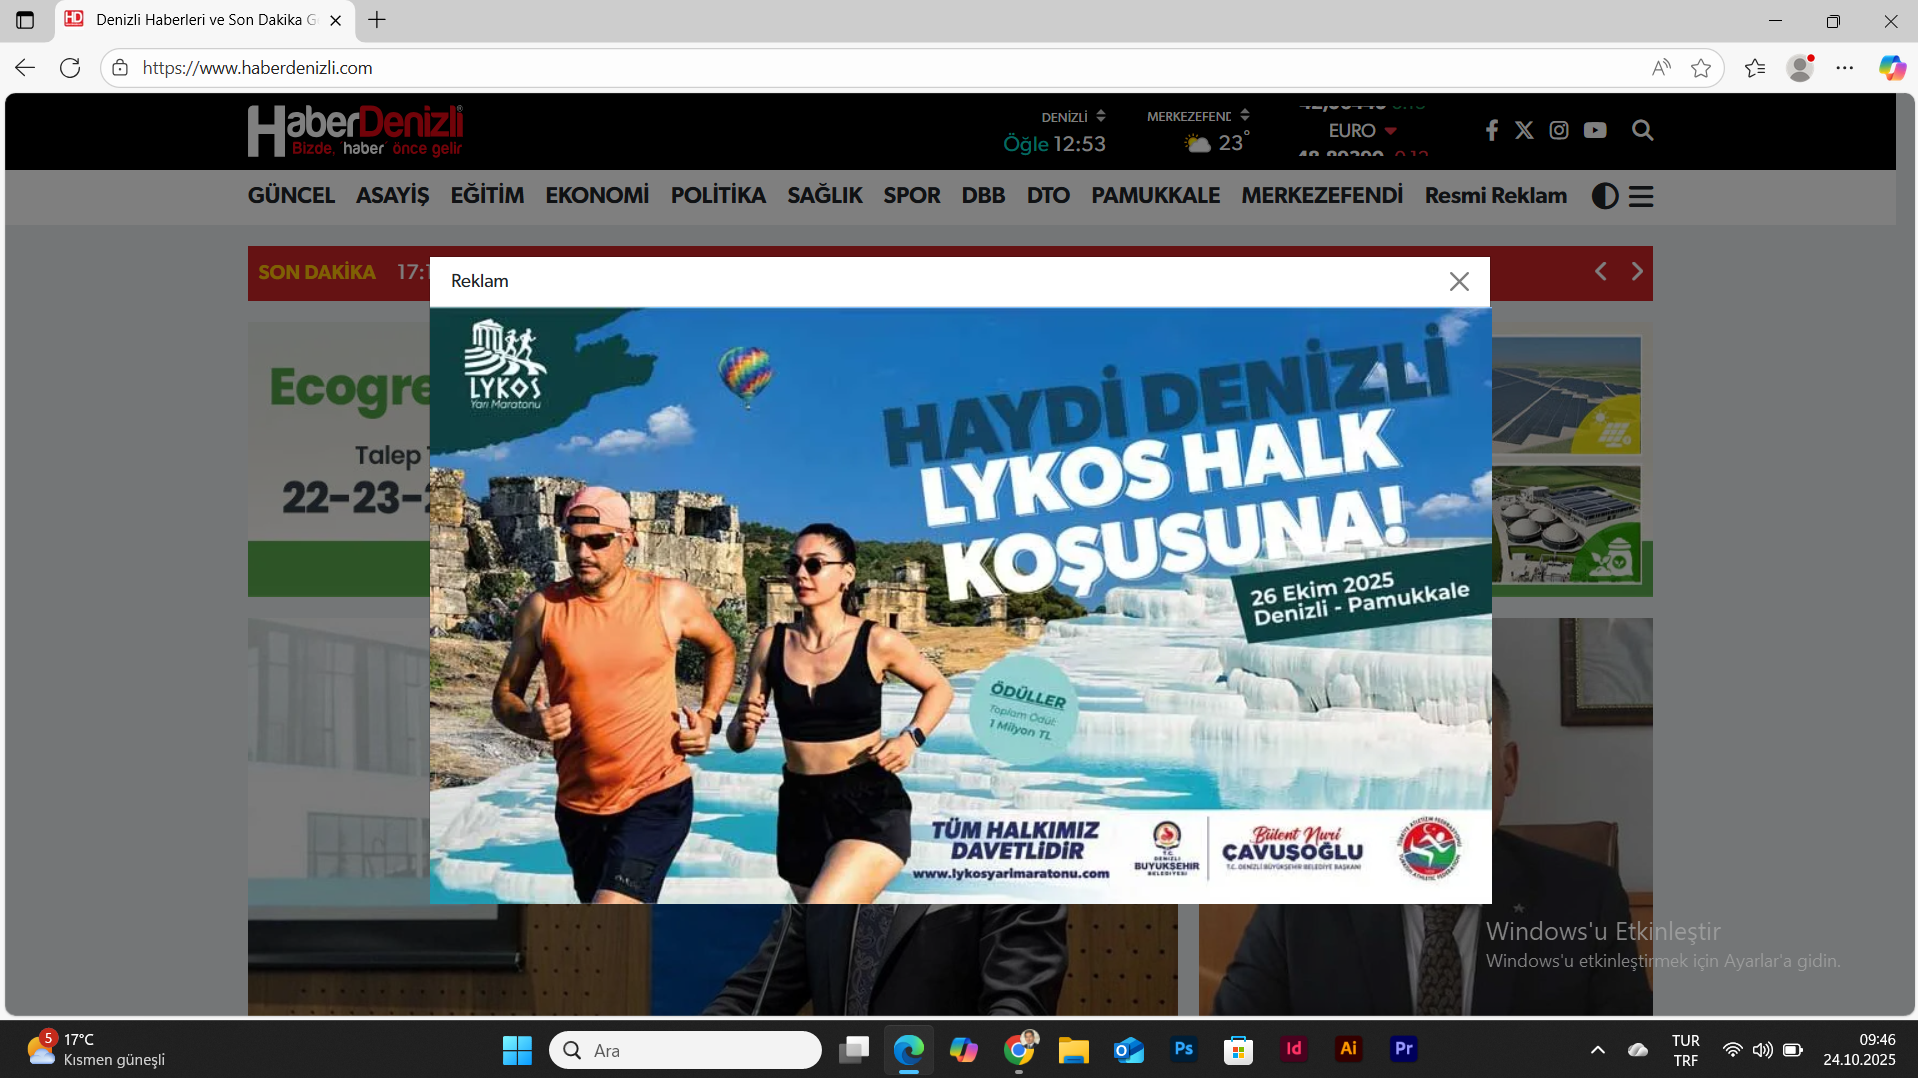Go to the Resmi Reklam link
This screenshot has width=1918, height=1078.
point(1495,195)
